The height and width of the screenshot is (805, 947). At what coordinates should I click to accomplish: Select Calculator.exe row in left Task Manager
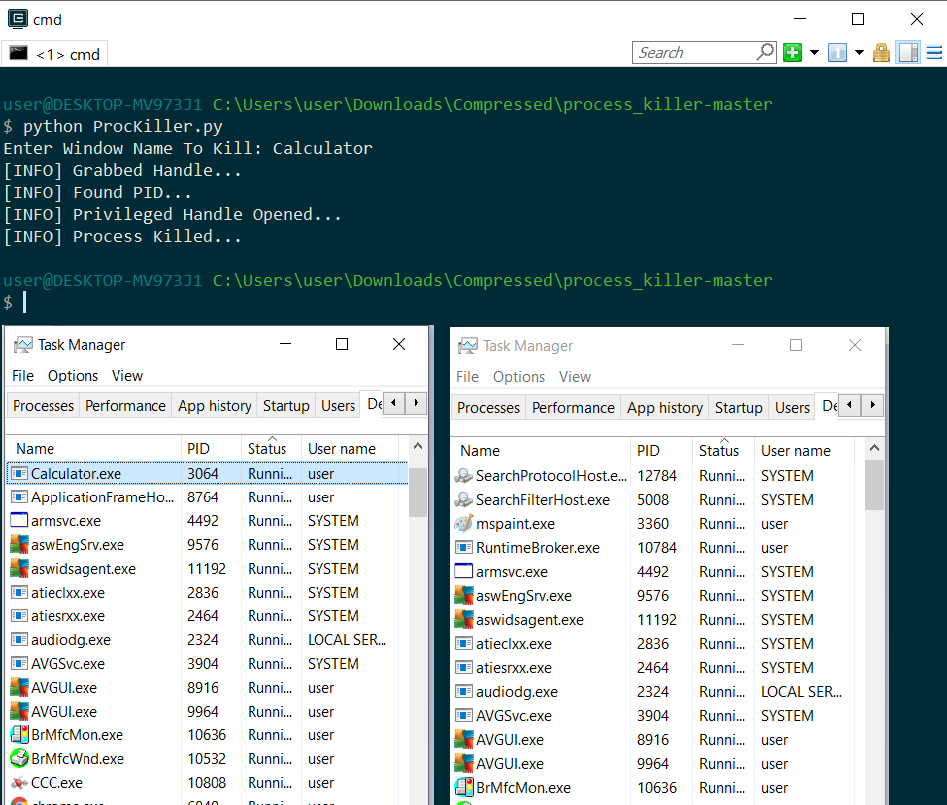(x=208, y=473)
